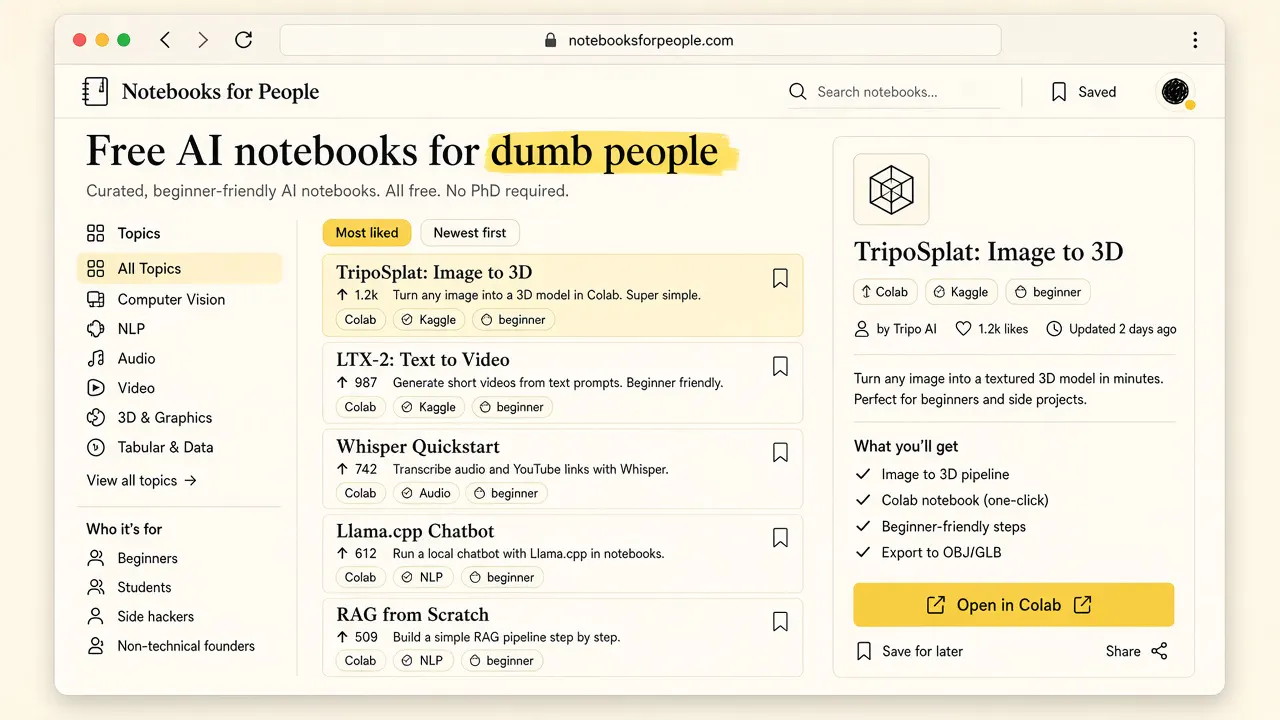1280x720 pixels.
Task: Click the Students people icon
Action: pyautogui.click(x=96, y=587)
